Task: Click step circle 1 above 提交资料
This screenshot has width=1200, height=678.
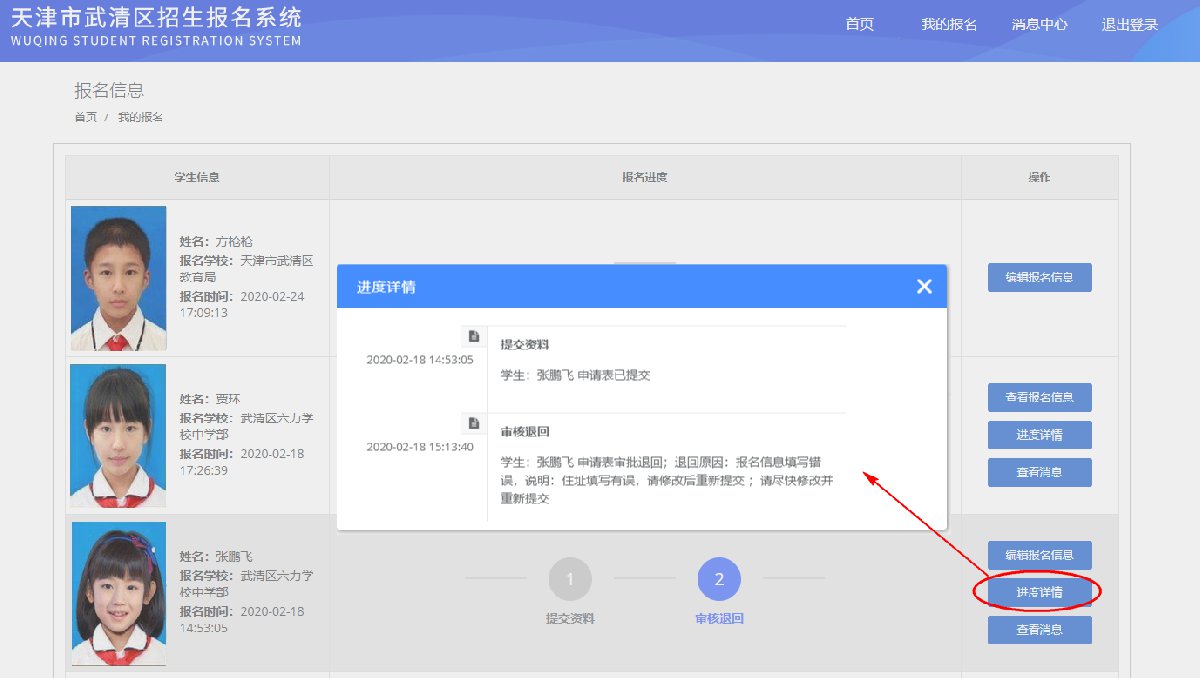Action: point(570,579)
